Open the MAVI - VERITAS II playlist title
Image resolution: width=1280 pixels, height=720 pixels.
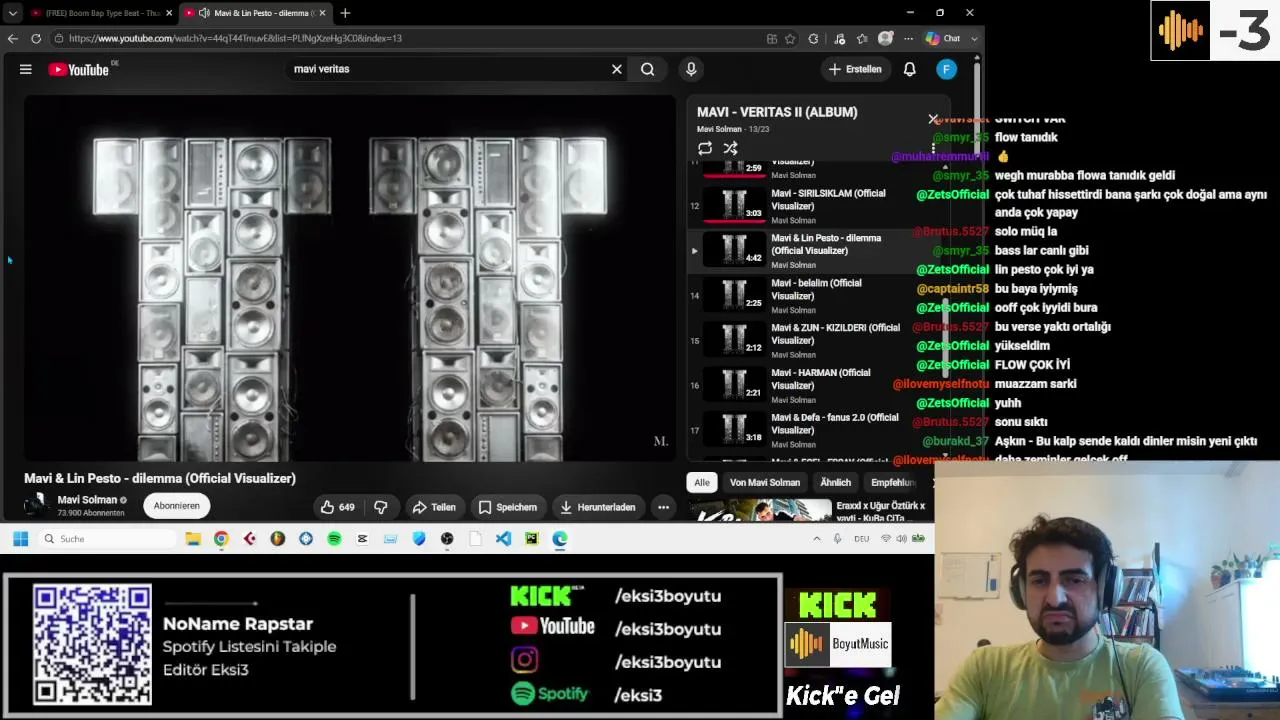(777, 112)
